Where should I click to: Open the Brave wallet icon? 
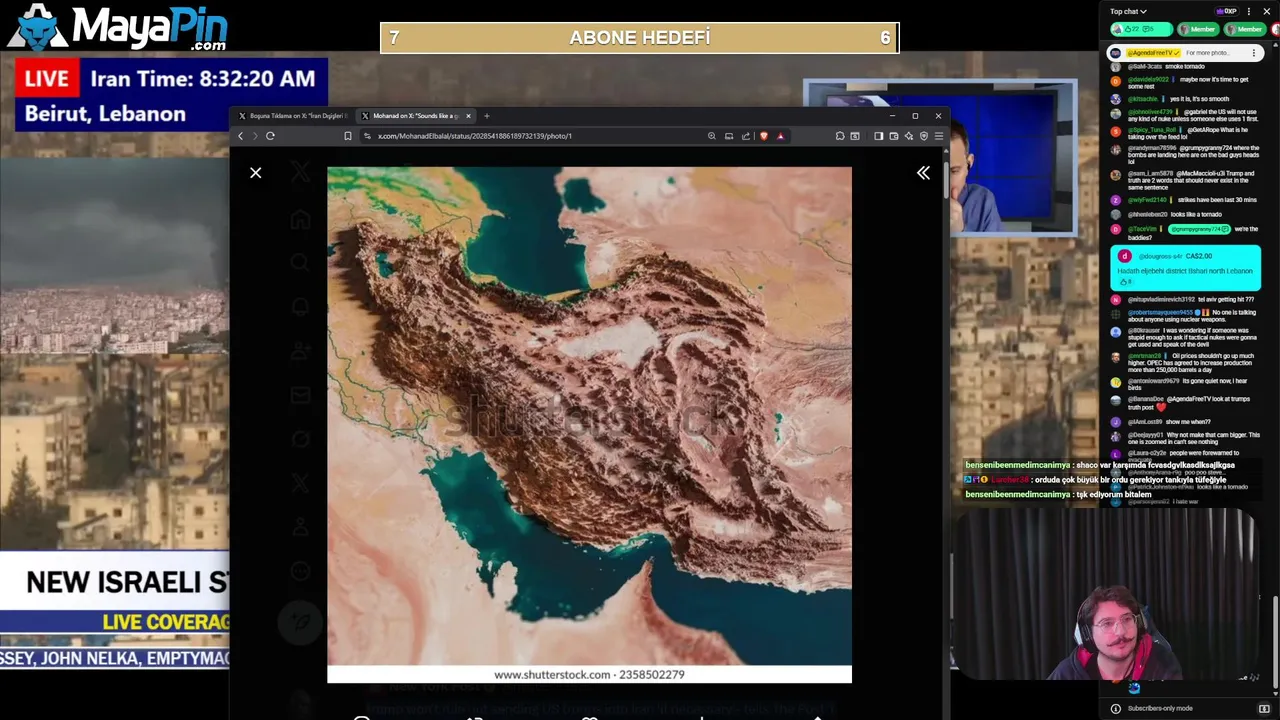tap(894, 136)
